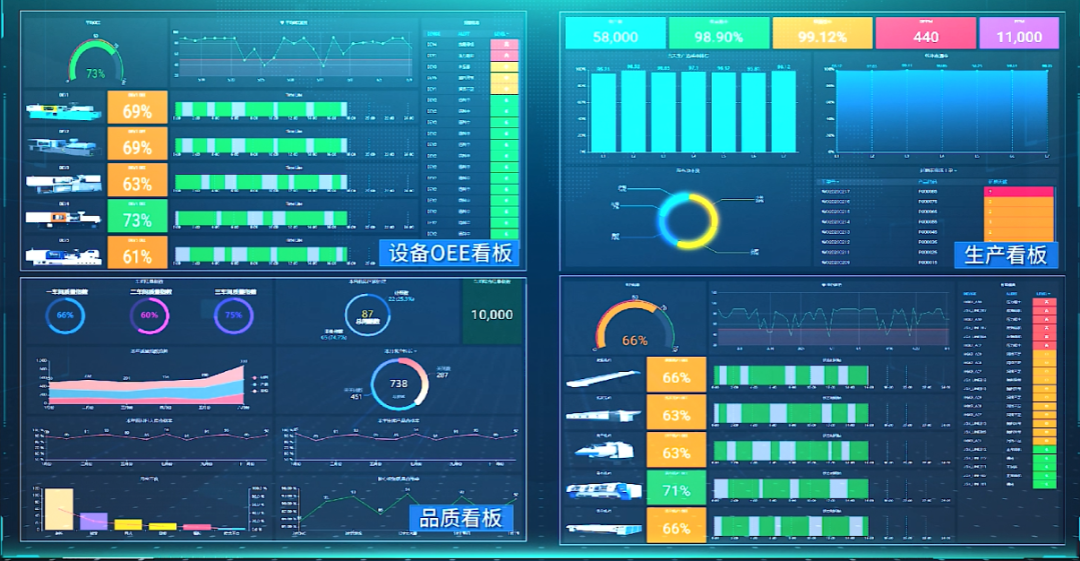Open the machine thumbnail beside the 61% tile
The image size is (1080, 561).
pyautogui.click(x=63, y=256)
